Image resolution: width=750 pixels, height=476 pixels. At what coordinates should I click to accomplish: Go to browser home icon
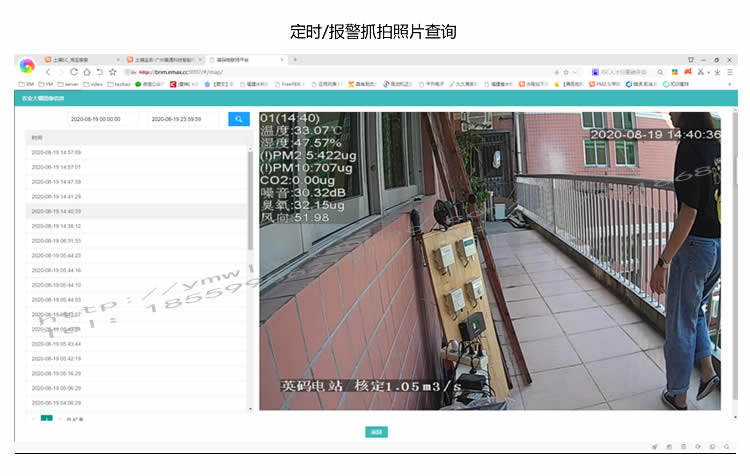pos(87,72)
